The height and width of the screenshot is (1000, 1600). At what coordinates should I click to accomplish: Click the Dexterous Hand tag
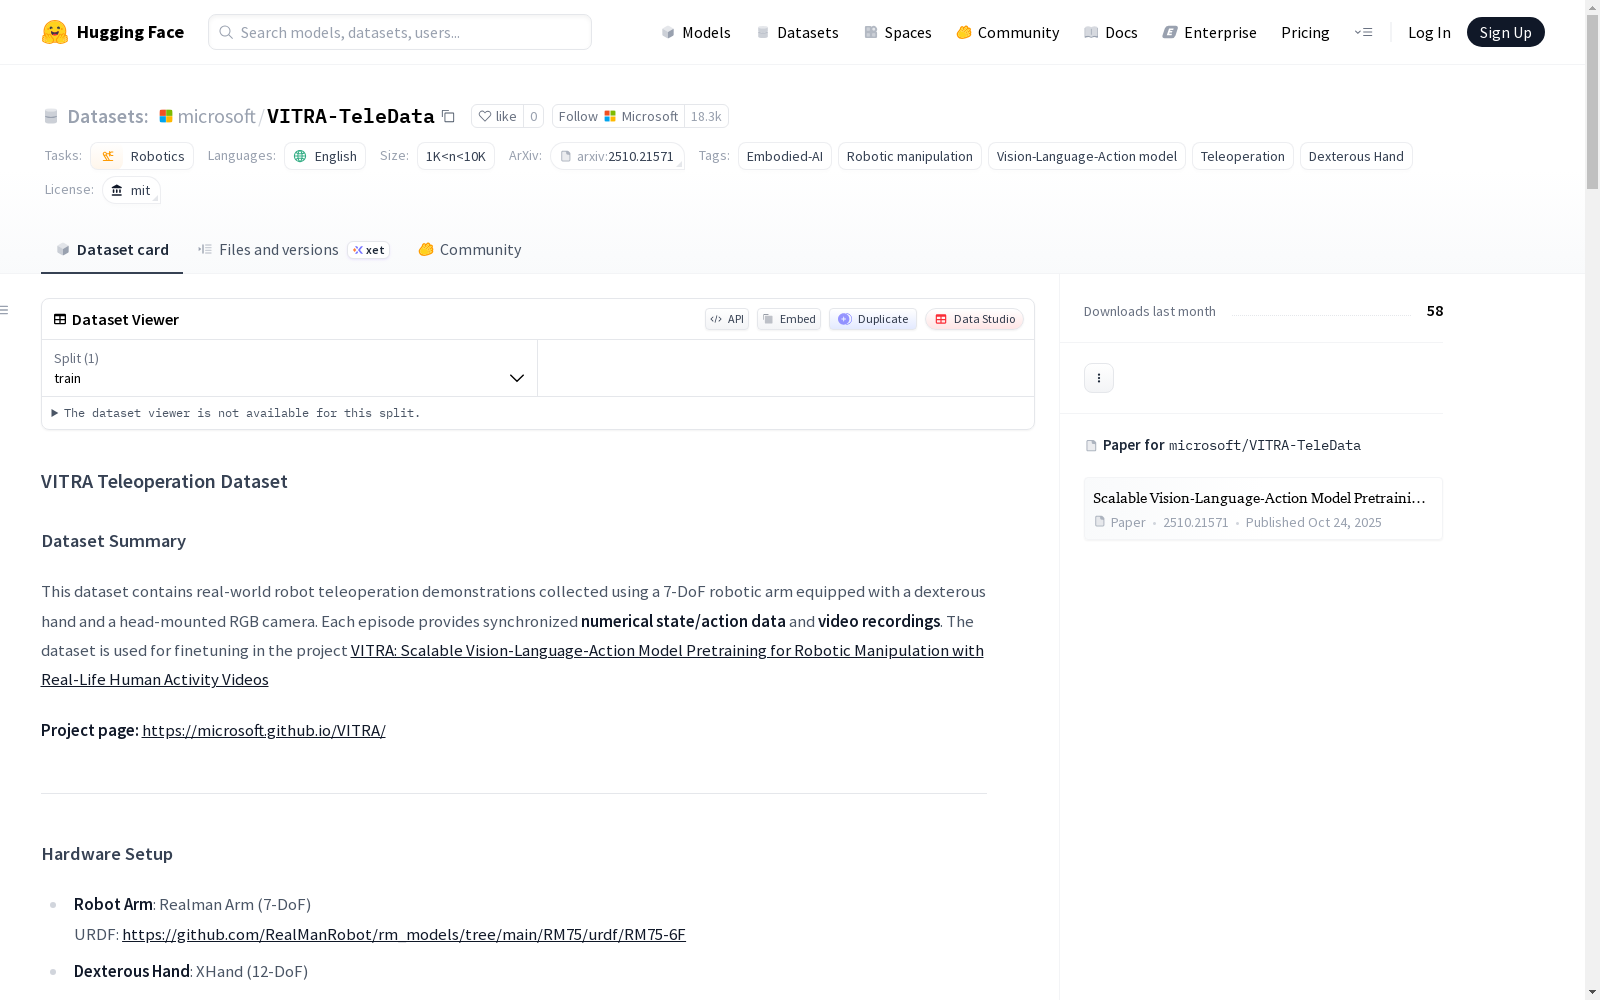pyautogui.click(x=1356, y=156)
